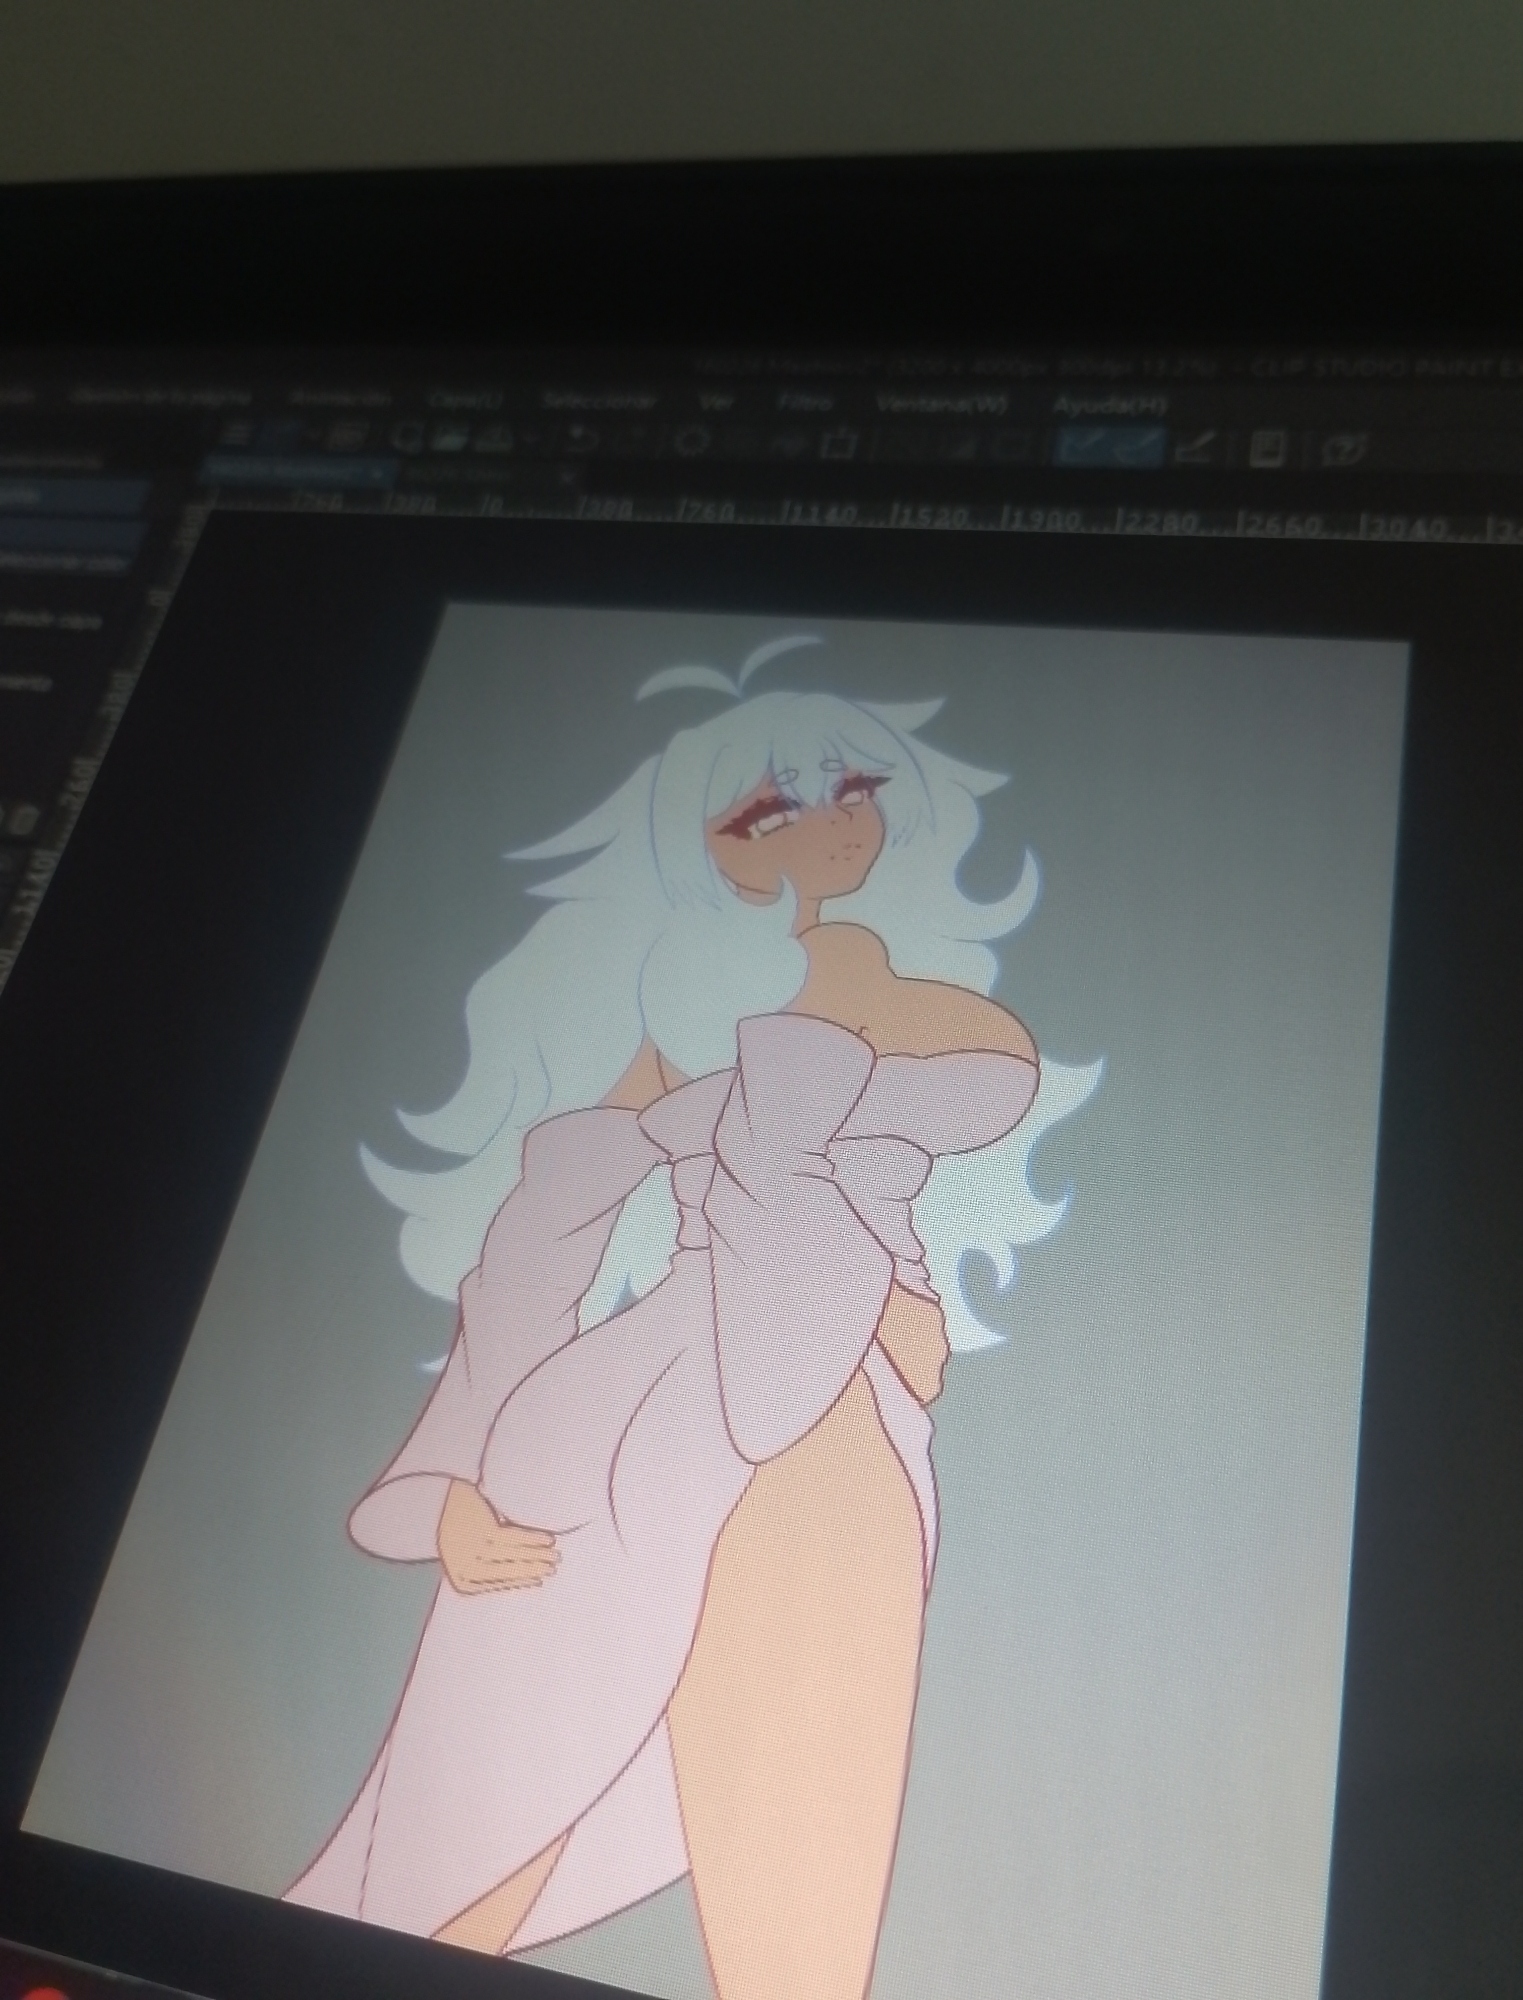Open the Seleccionar menu

[x=599, y=401]
